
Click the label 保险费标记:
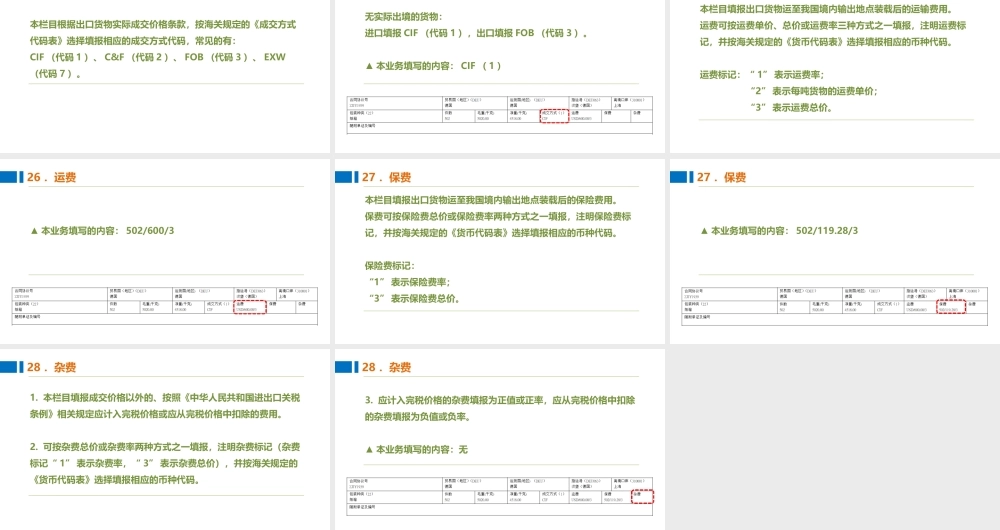coord(390,266)
